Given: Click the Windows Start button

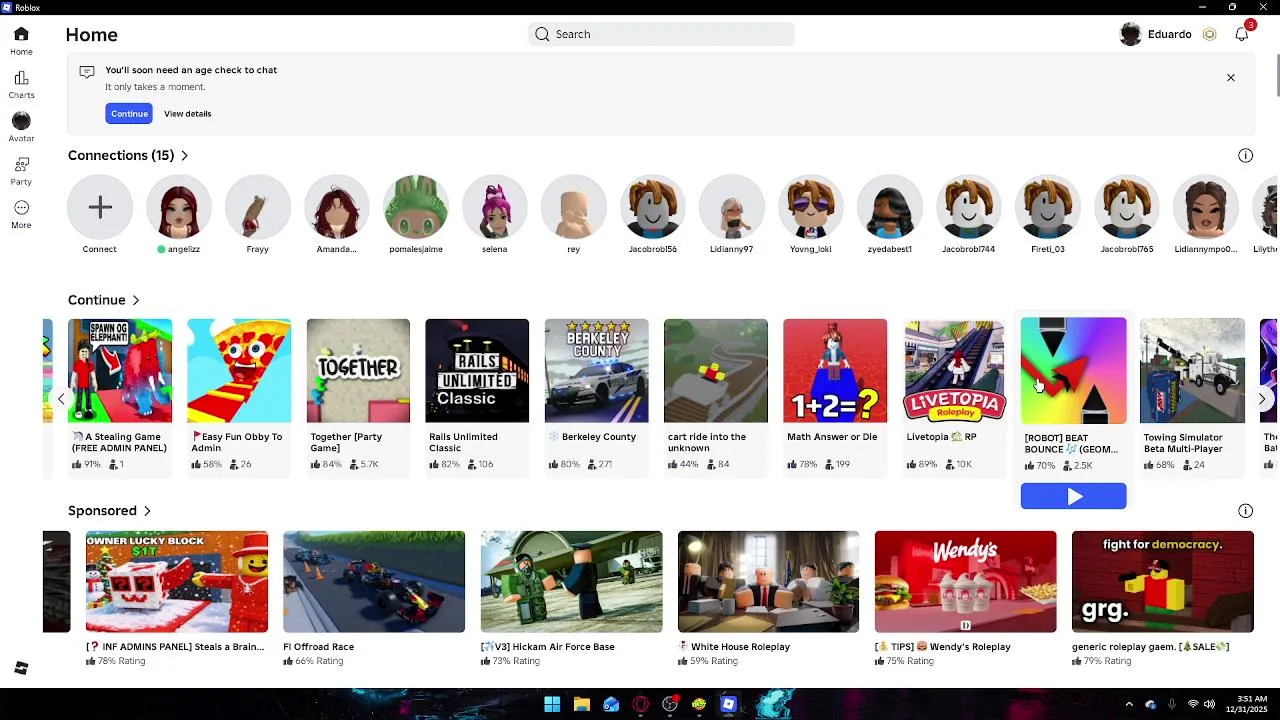Looking at the screenshot, I should click(x=552, y=705).
